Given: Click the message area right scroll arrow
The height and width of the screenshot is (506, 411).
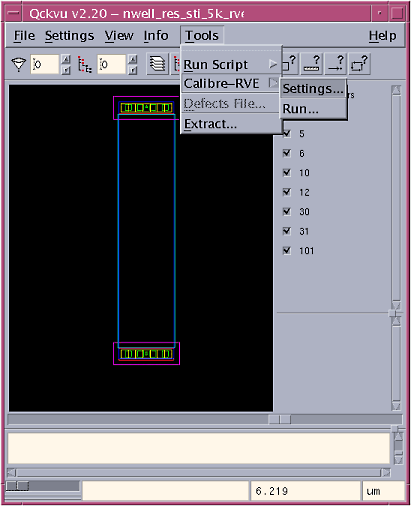Looking at the screenshot, I should coord(386,472).
